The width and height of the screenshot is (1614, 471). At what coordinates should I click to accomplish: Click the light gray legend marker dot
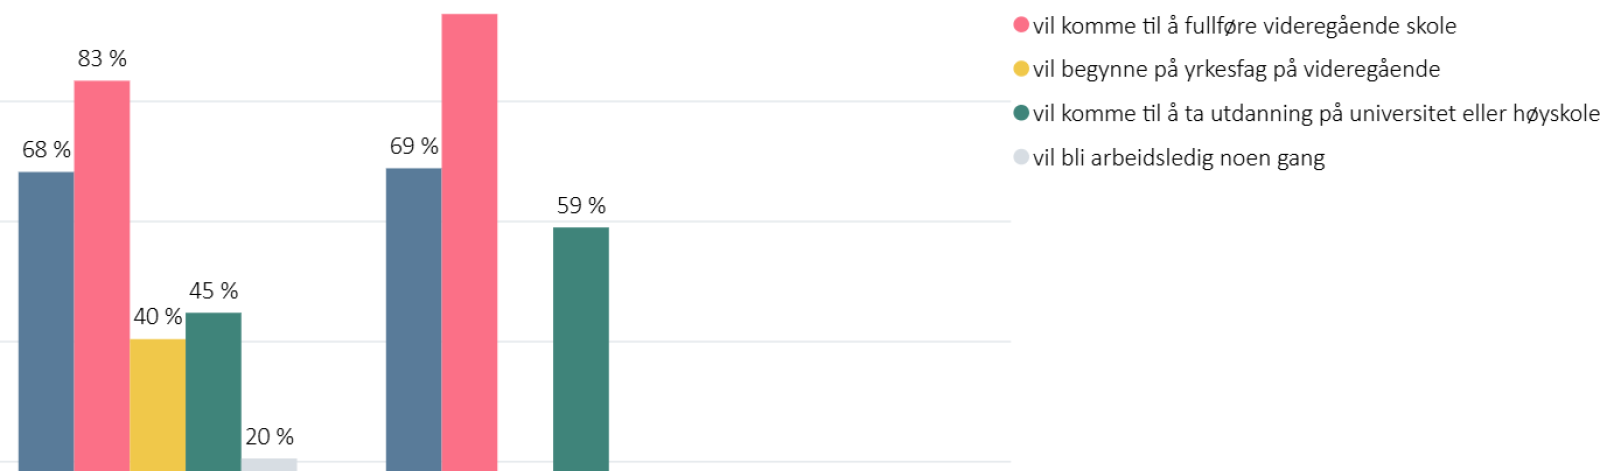click(x=1021, y=157)
